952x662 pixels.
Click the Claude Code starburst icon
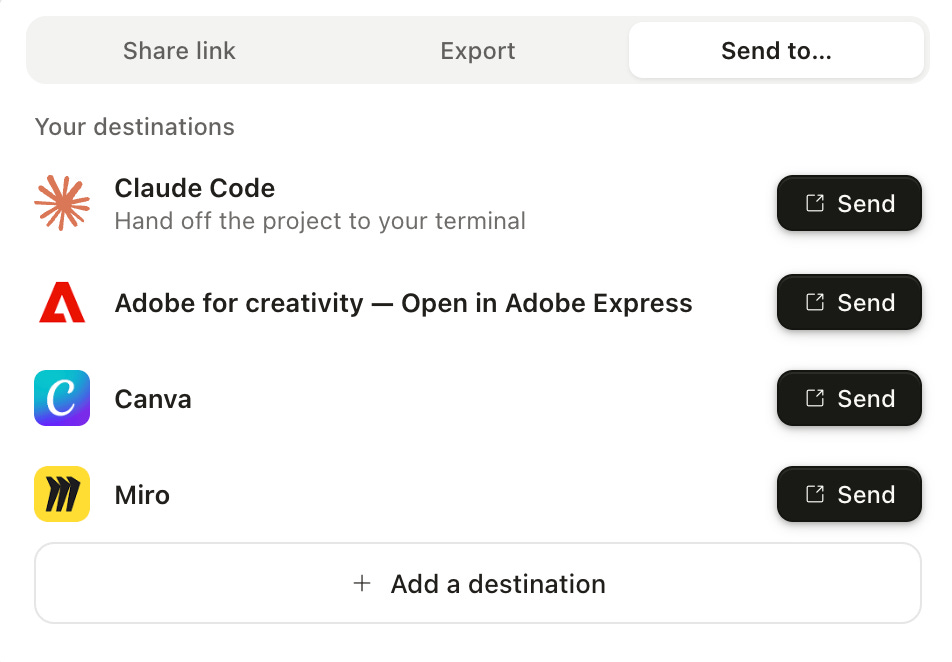[62, 203]
